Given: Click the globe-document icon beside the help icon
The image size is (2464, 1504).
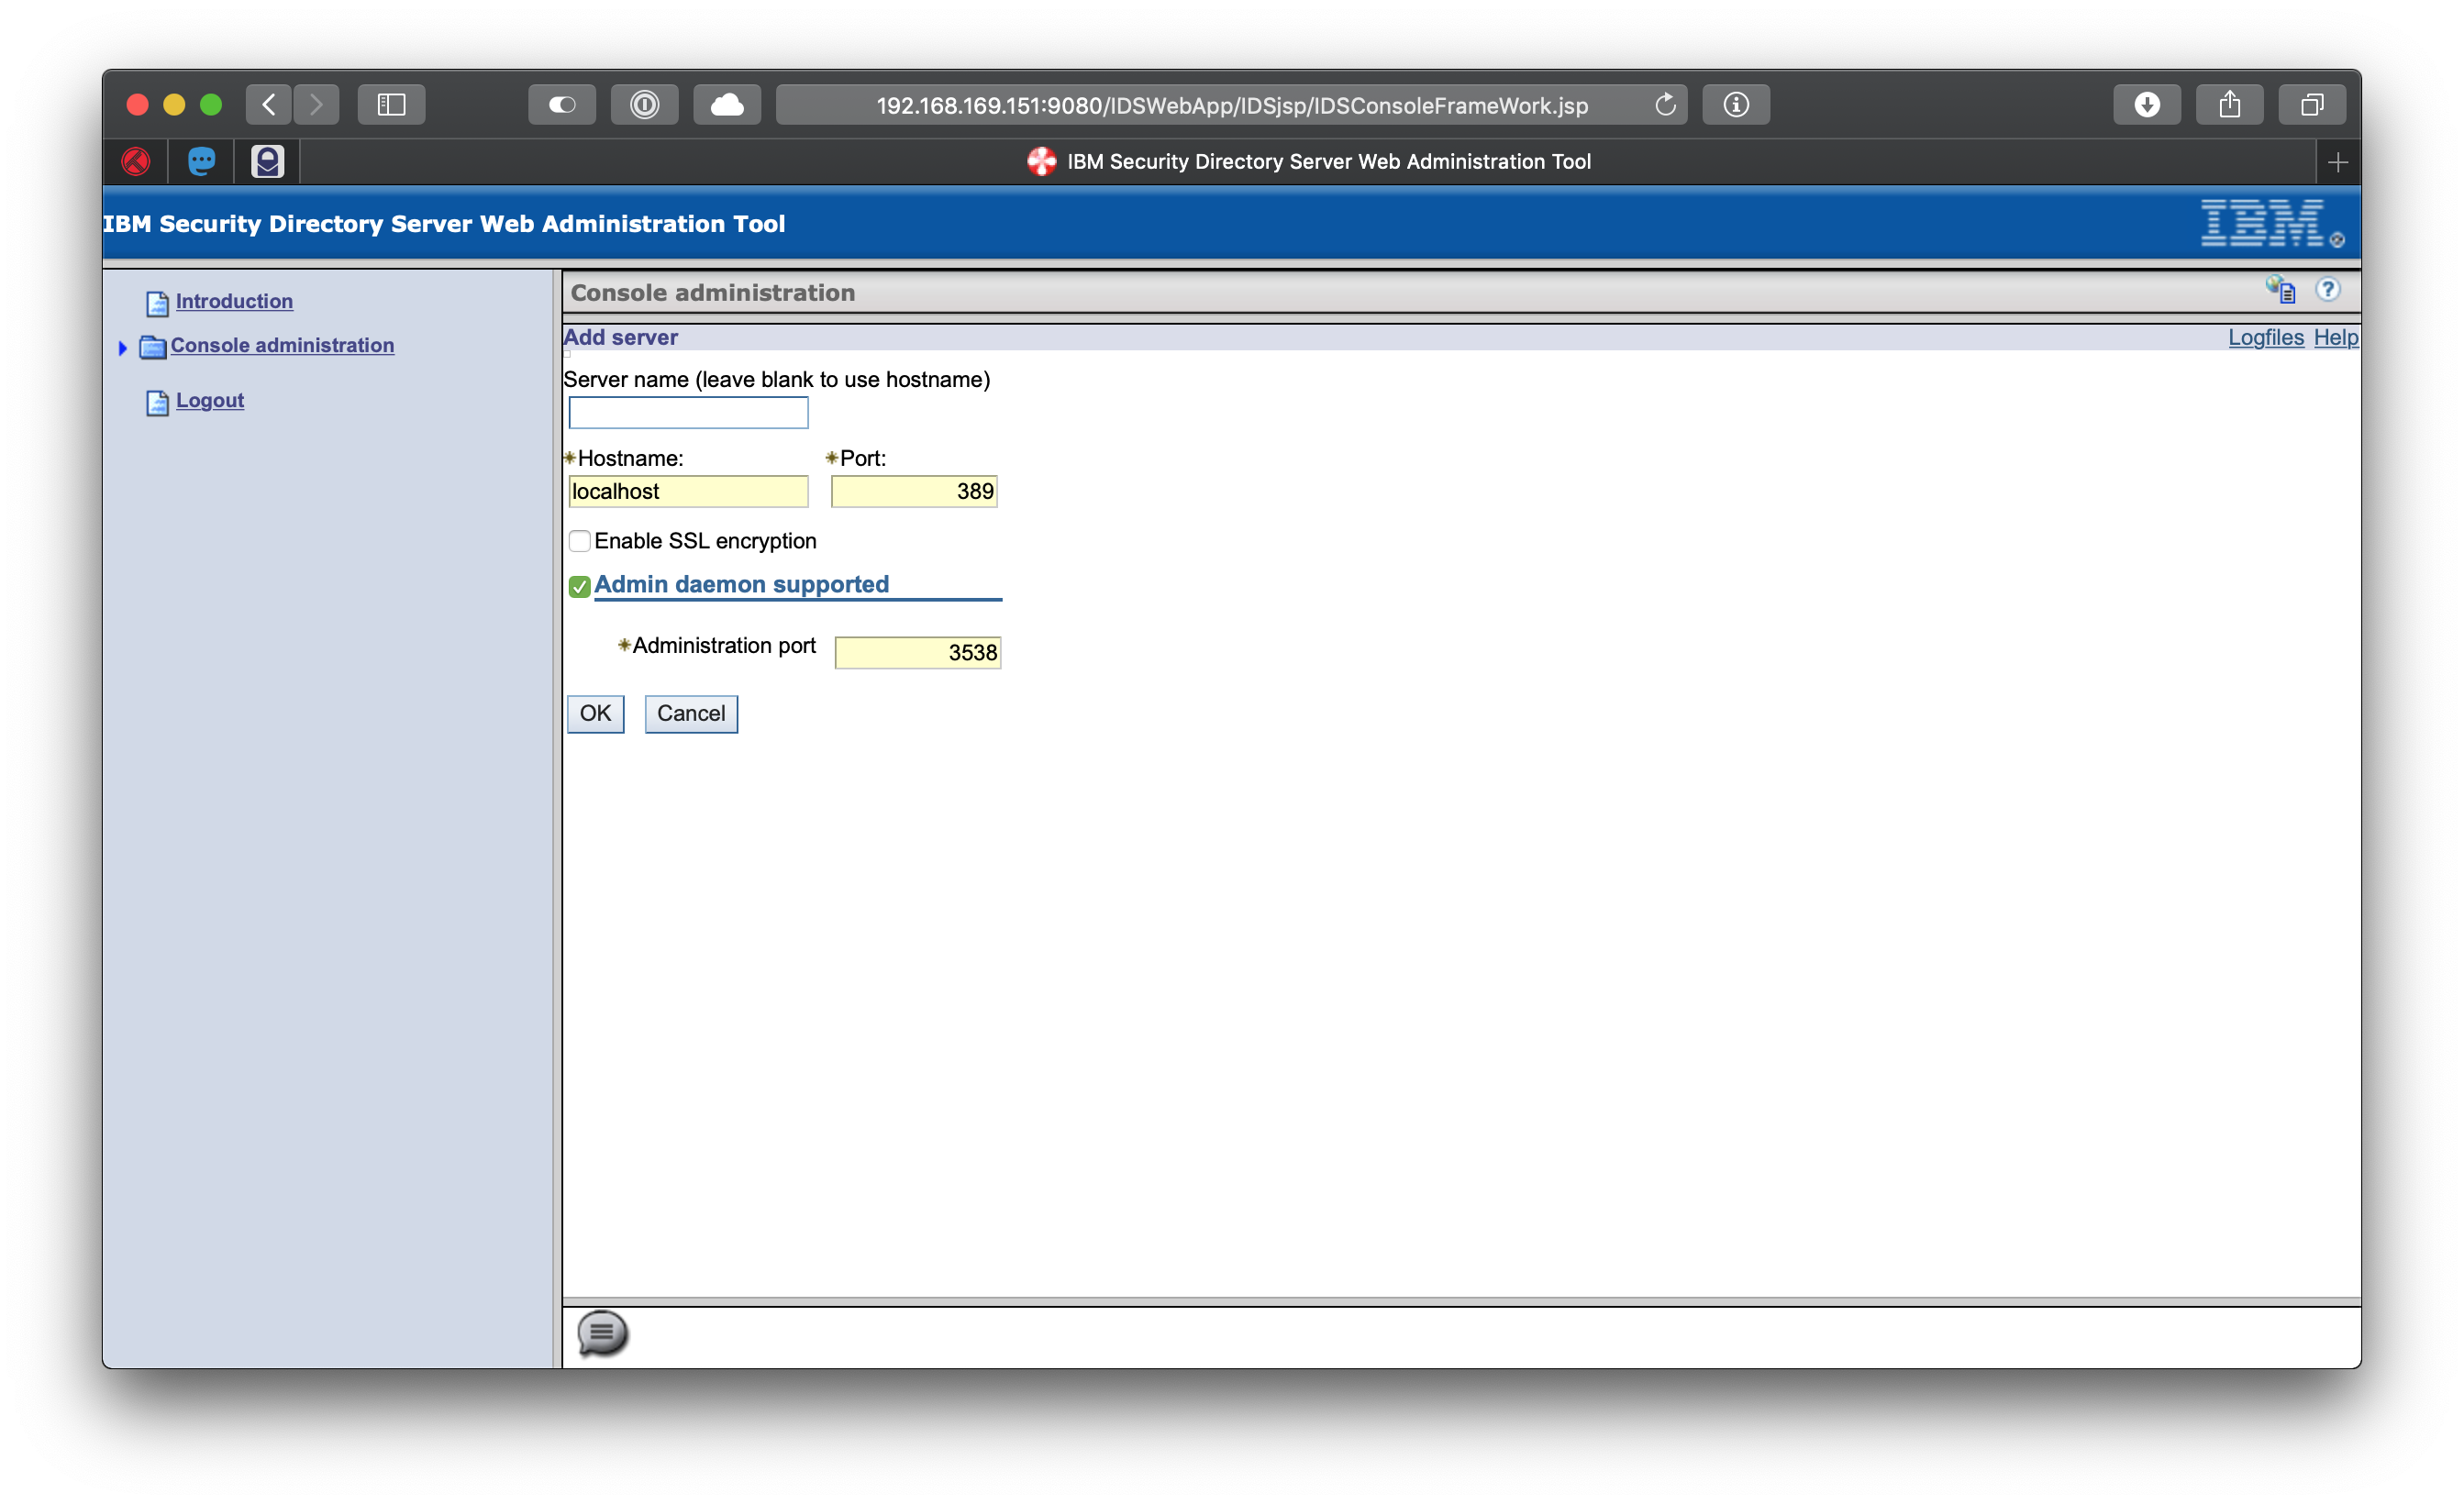Looking at the screenshot, I should [x=2282, y=290].
